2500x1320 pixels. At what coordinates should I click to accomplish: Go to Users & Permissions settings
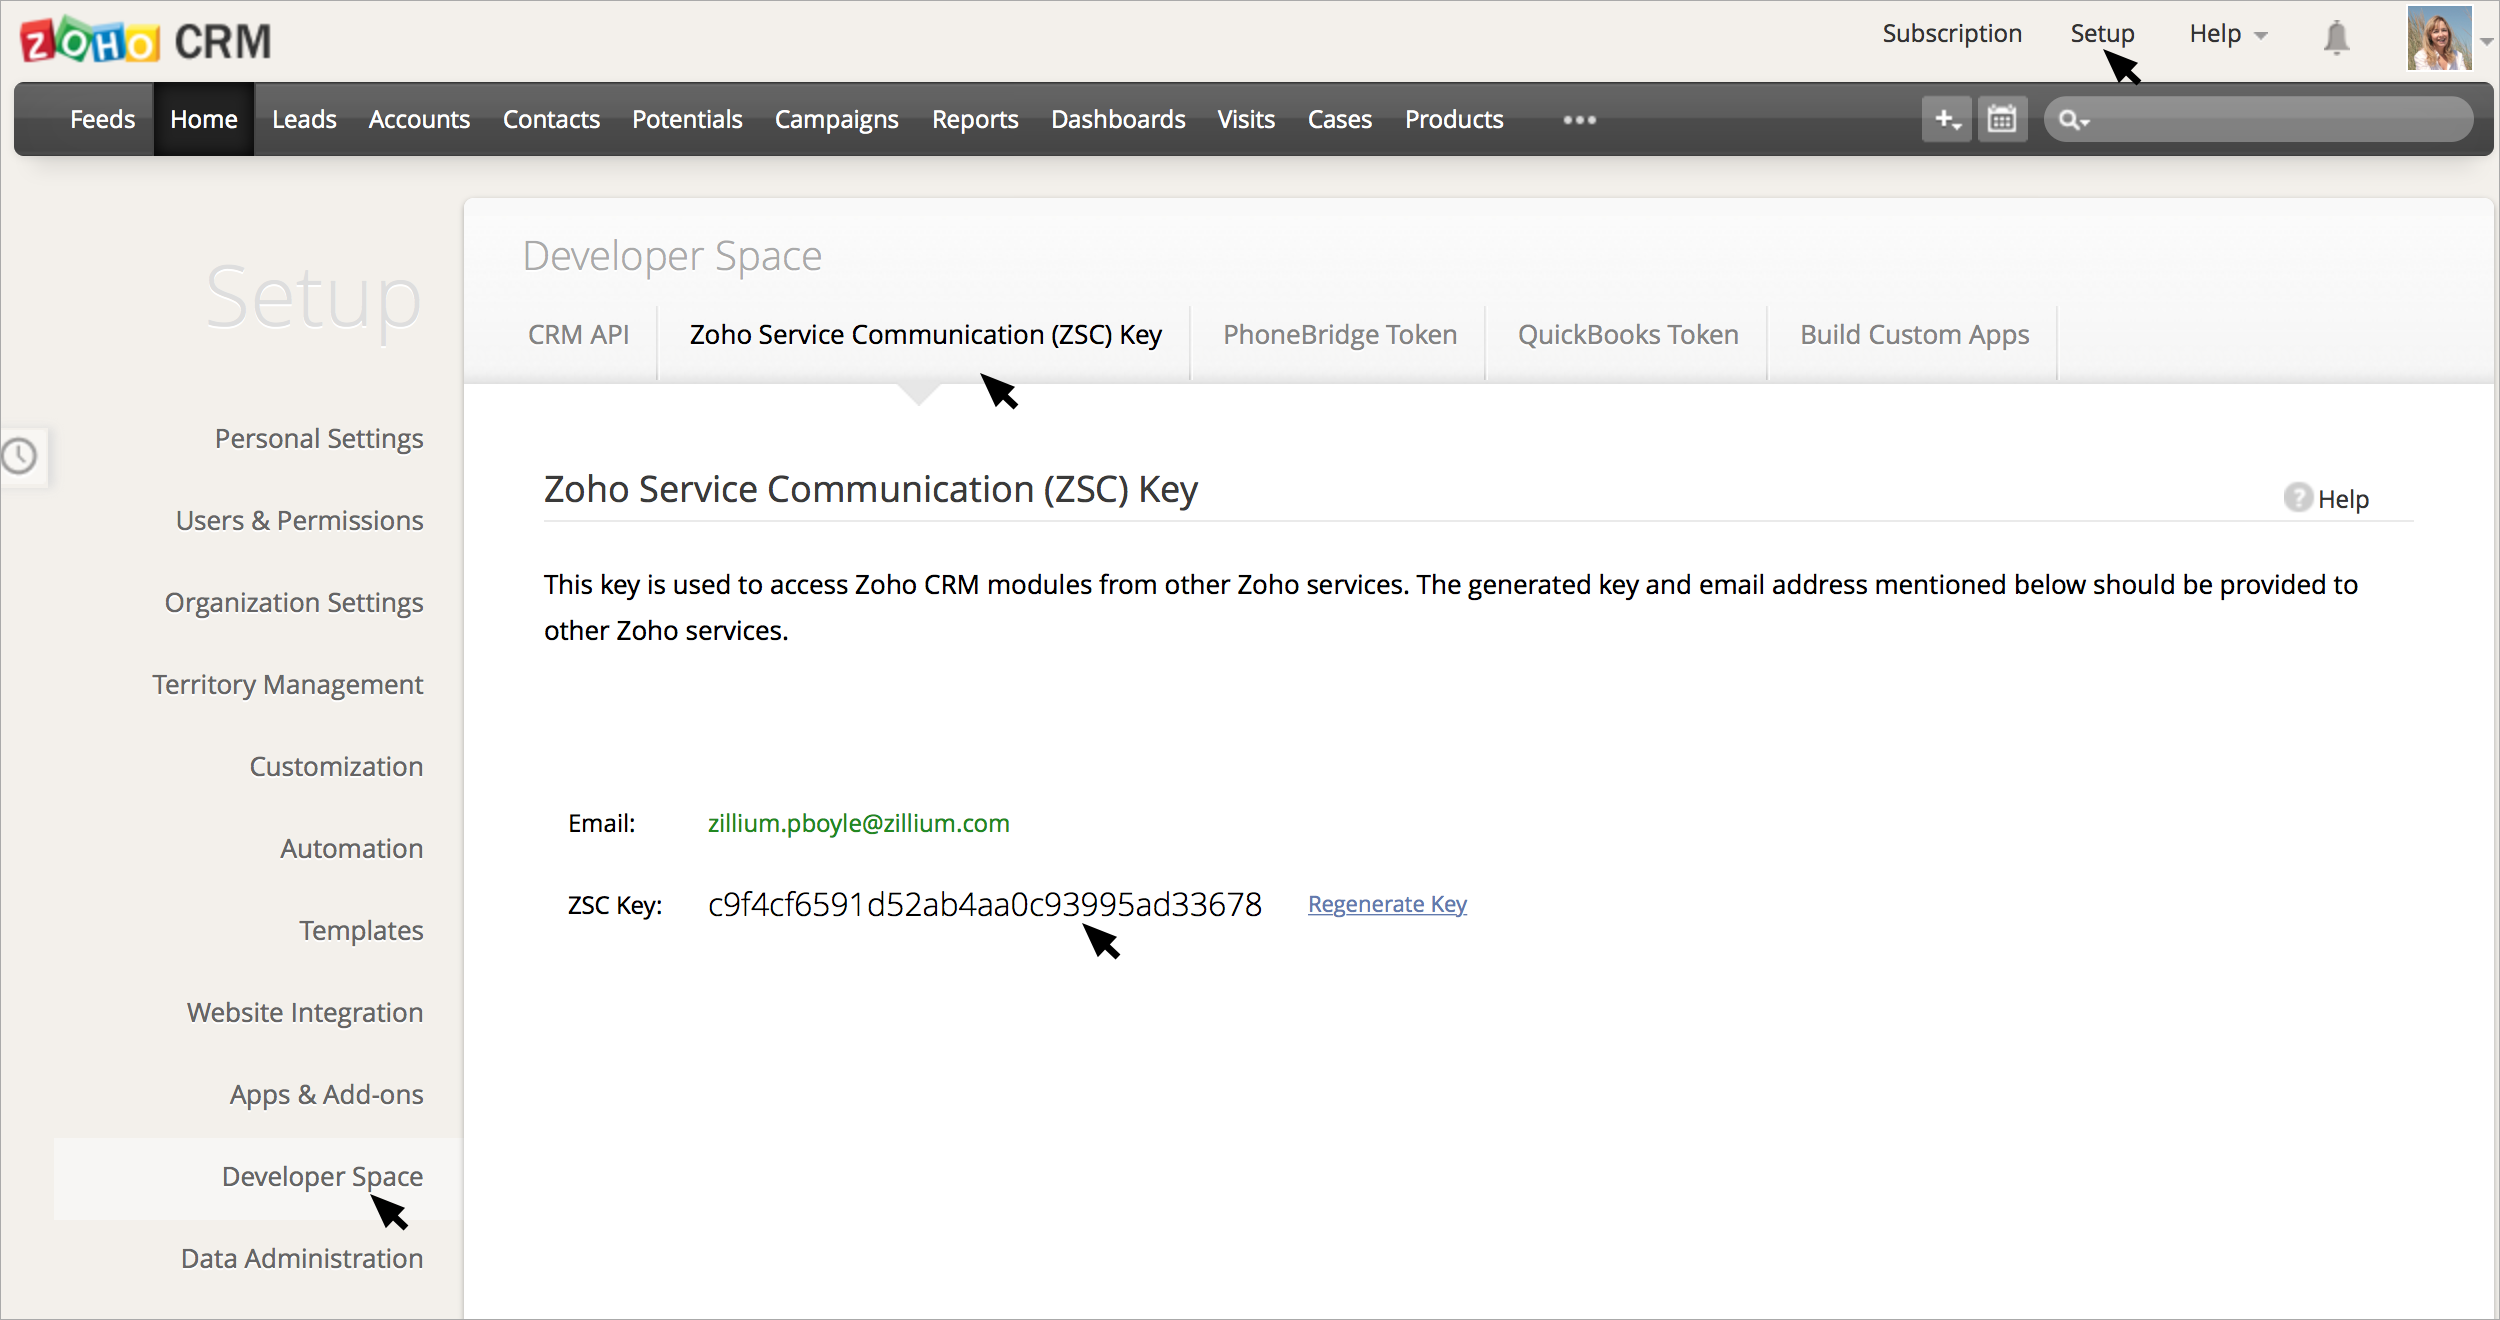[x=299, y=520]
